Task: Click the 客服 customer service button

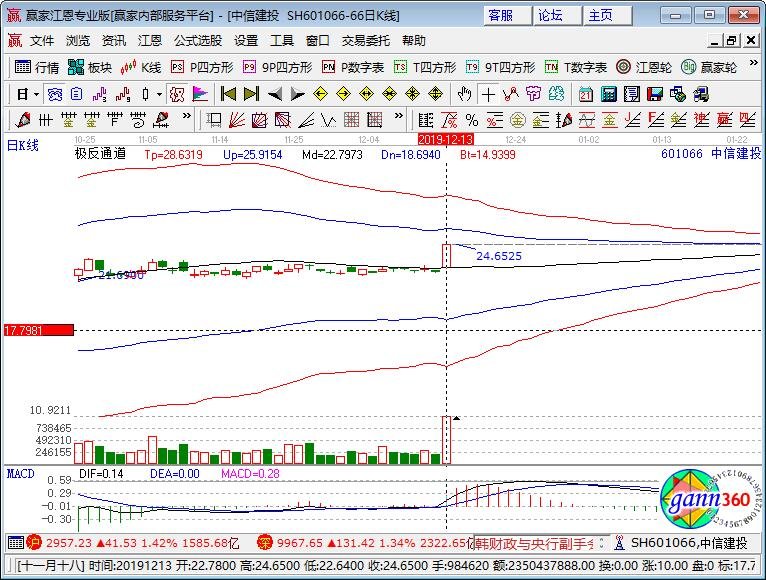Action: (x=508, y=15)
